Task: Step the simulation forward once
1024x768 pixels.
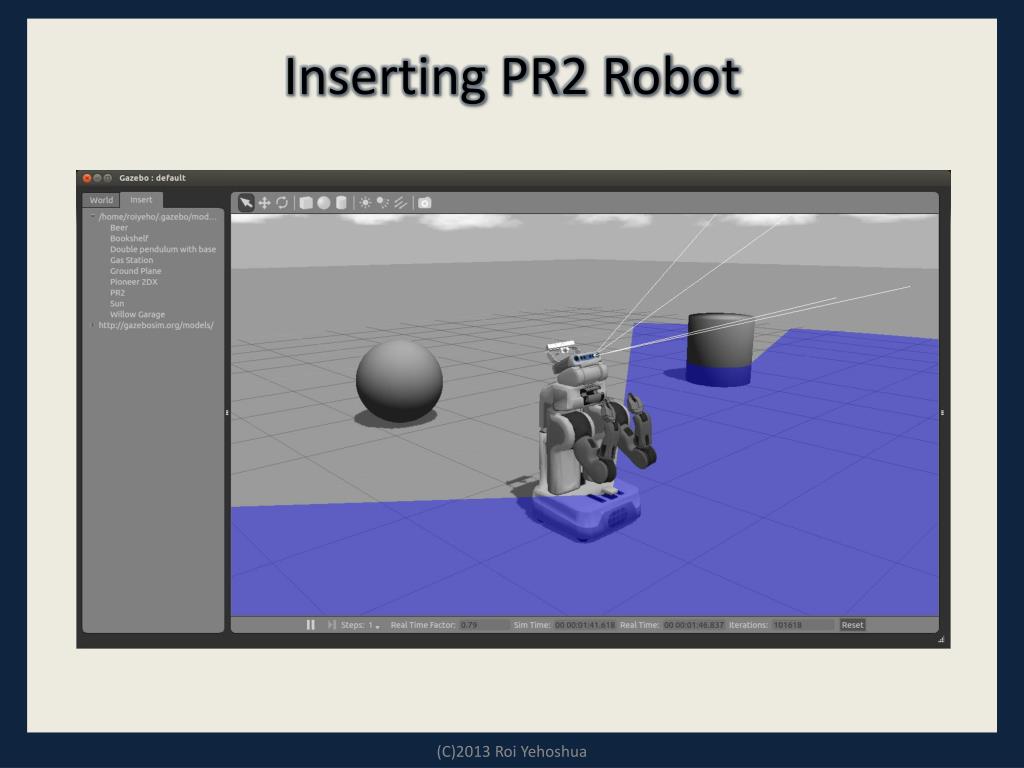Action: (x=331, y=625)
